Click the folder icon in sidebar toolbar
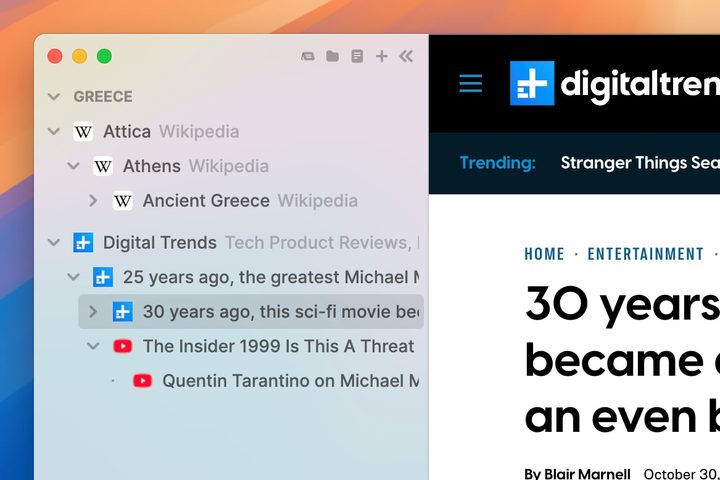The height and width of the screenshot is (480, 720). pos(332,56)
